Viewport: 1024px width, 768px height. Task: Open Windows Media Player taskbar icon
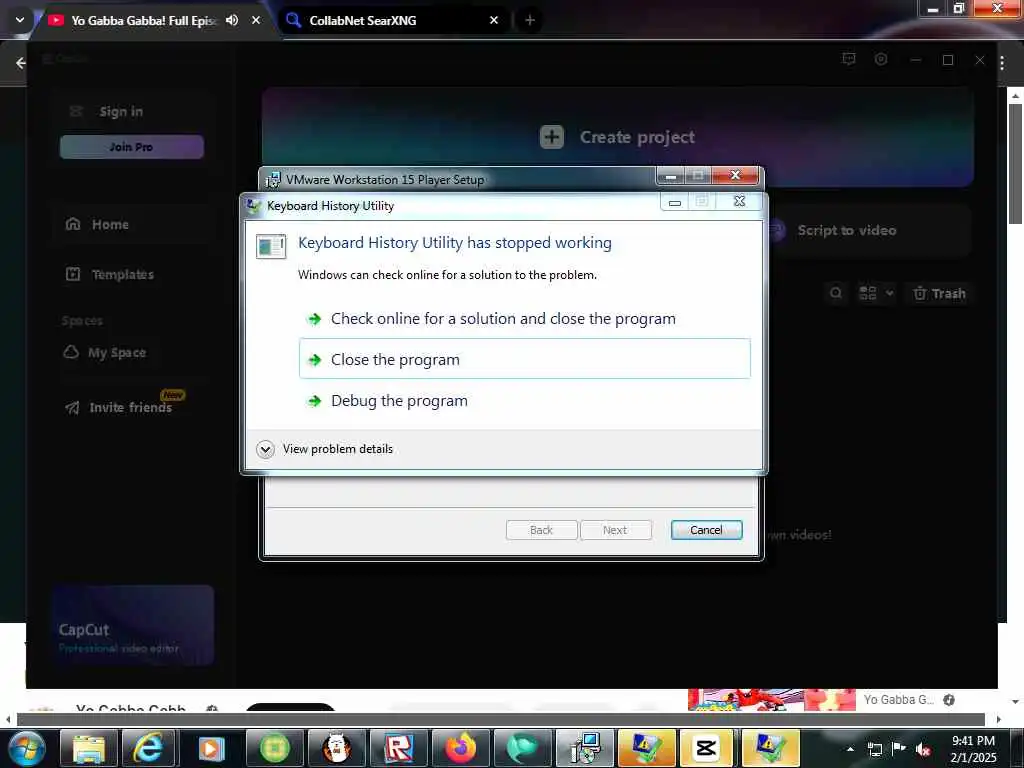pos(211,748)
